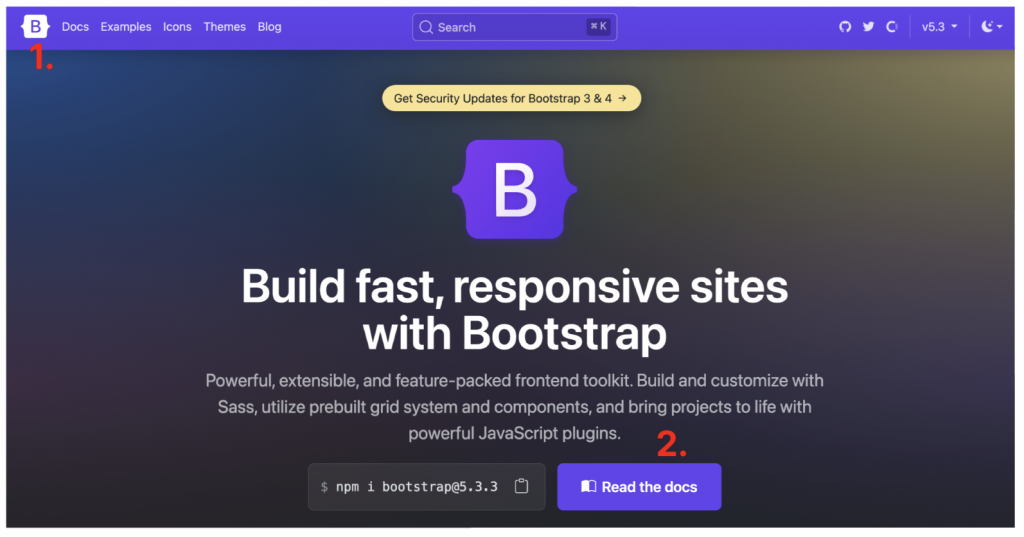Click the npm i bootstrap@5.3.3 command text
This screenshot has width=1024, height=537.
pyautogui.click(x=417, y=487)
